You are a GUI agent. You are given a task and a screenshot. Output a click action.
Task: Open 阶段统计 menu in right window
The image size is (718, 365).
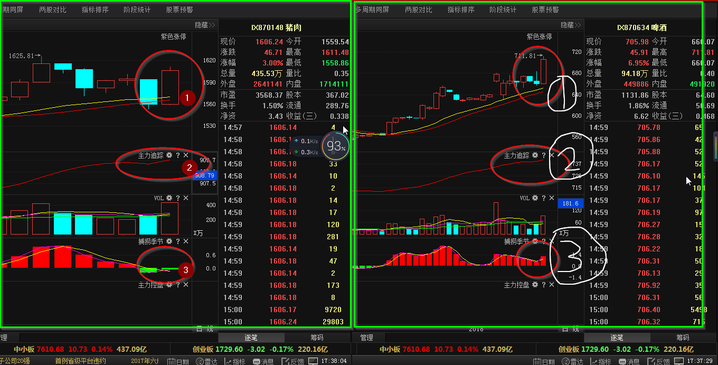pyautogui.click(x=502, y=10)
